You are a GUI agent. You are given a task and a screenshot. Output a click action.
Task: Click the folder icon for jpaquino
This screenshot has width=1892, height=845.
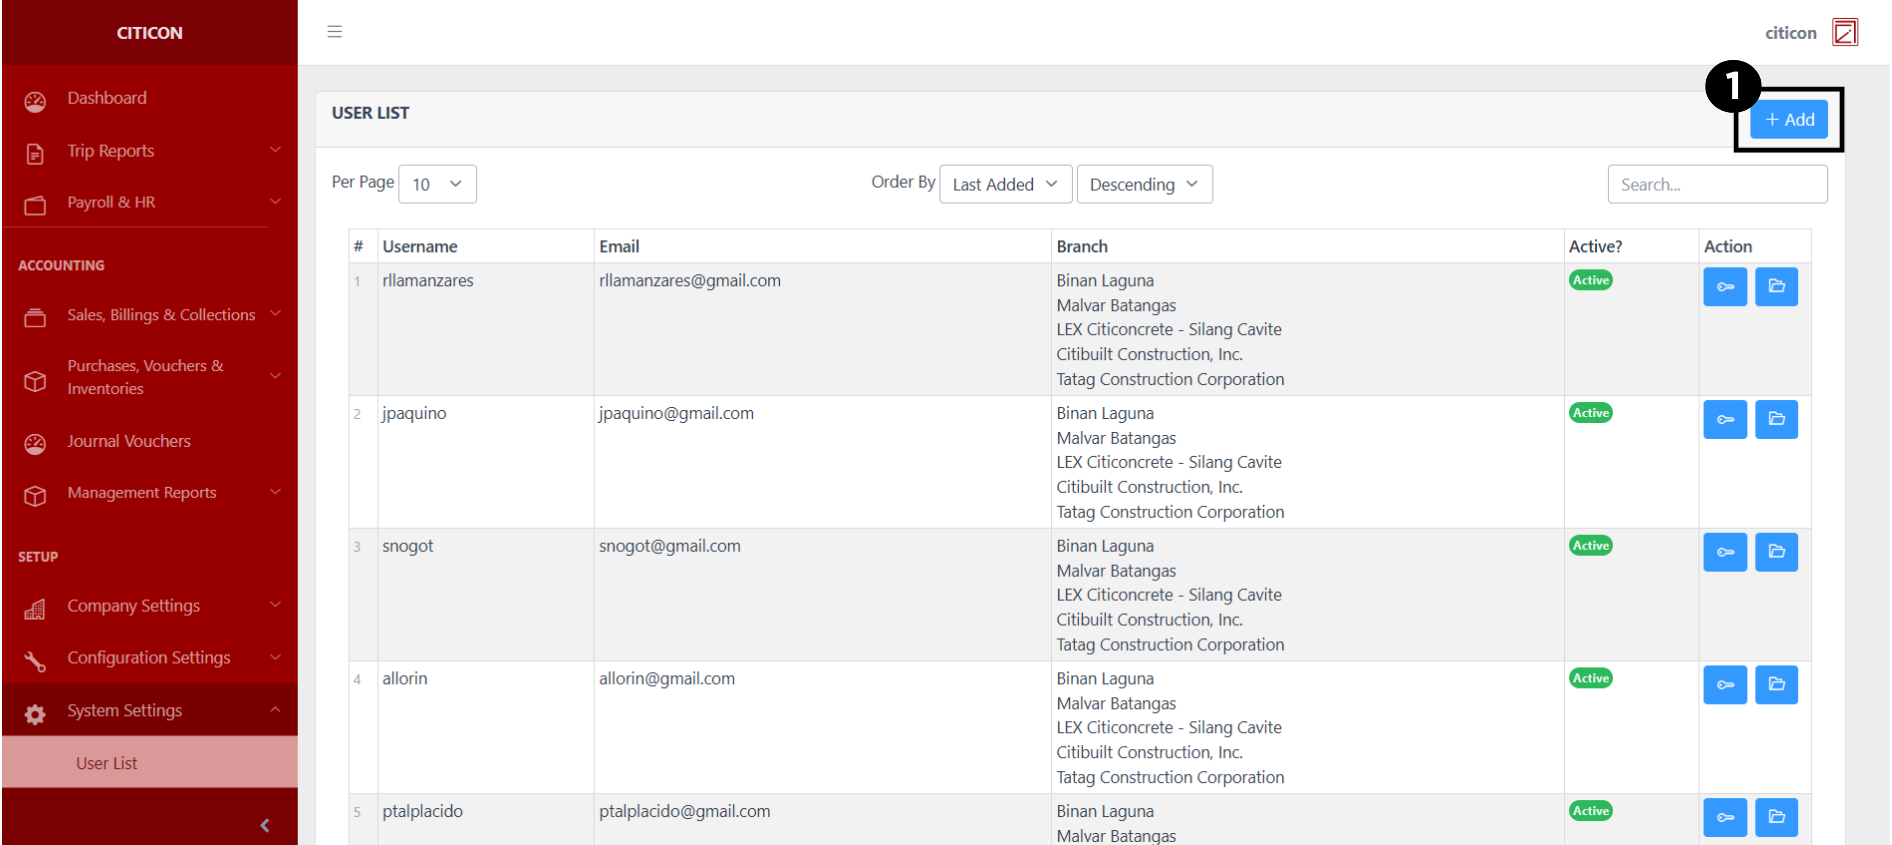[1776, 420]
